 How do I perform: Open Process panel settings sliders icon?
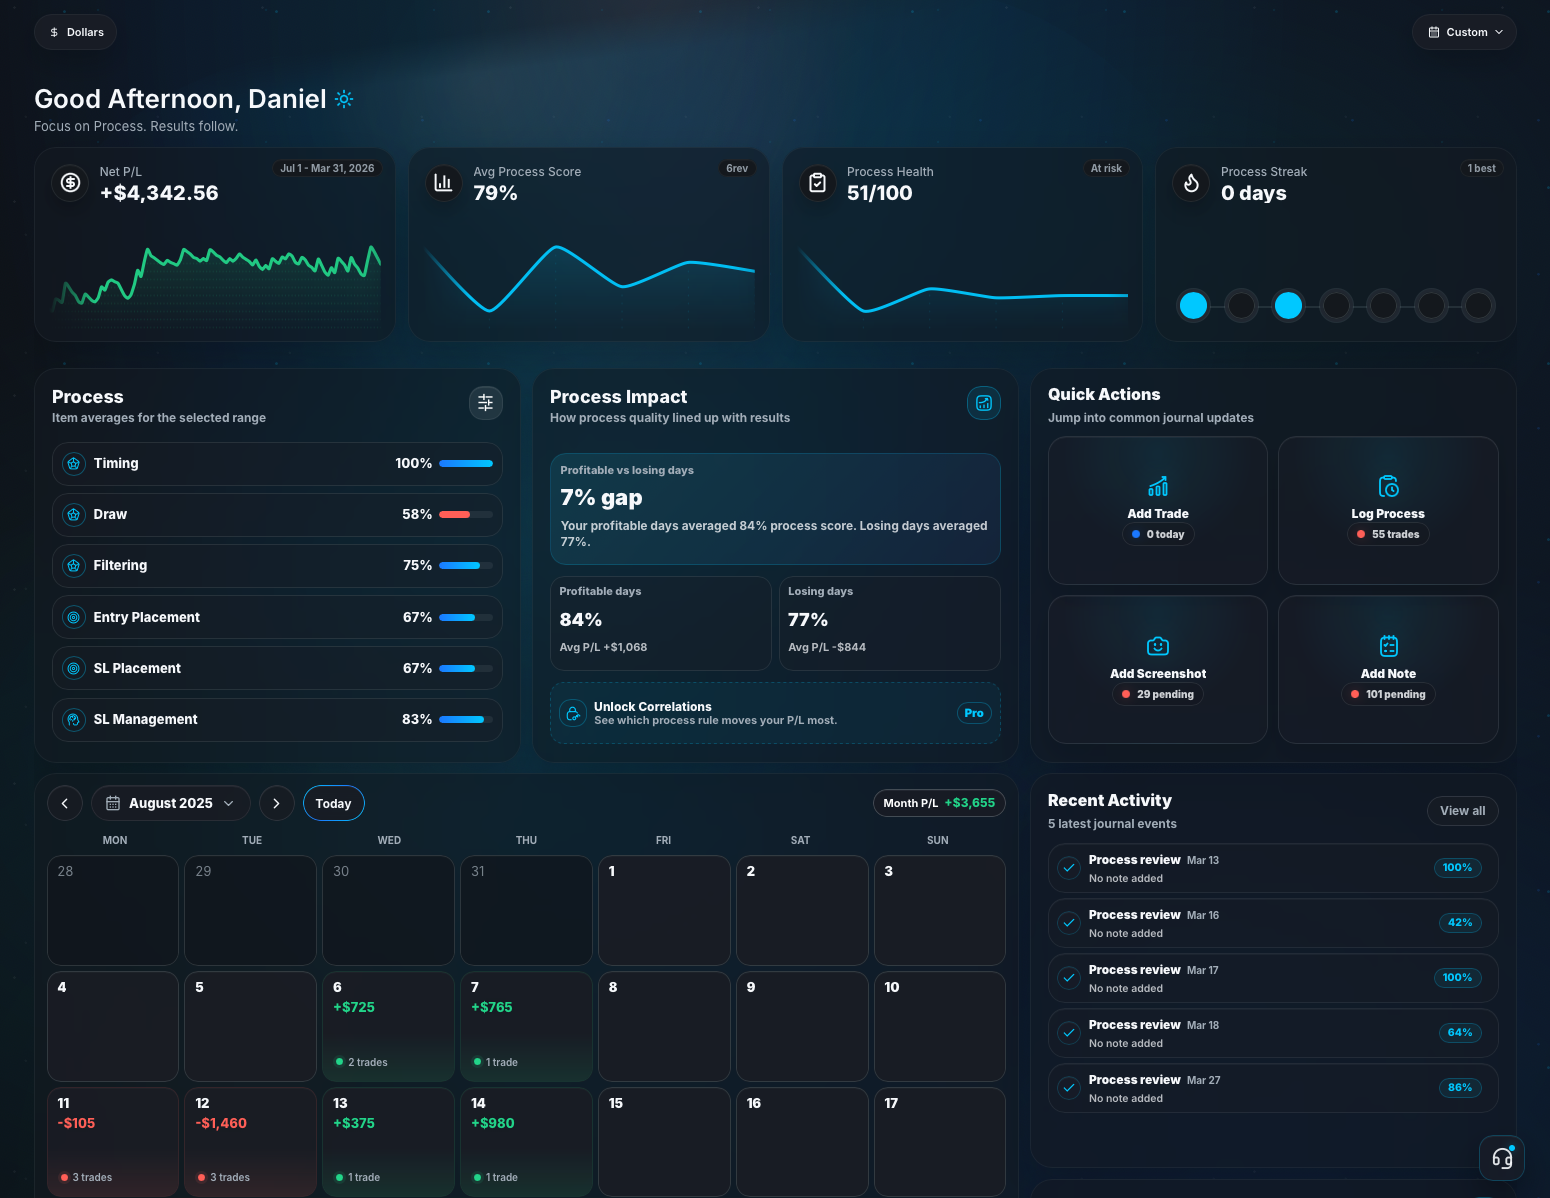[x=486, y=403]
